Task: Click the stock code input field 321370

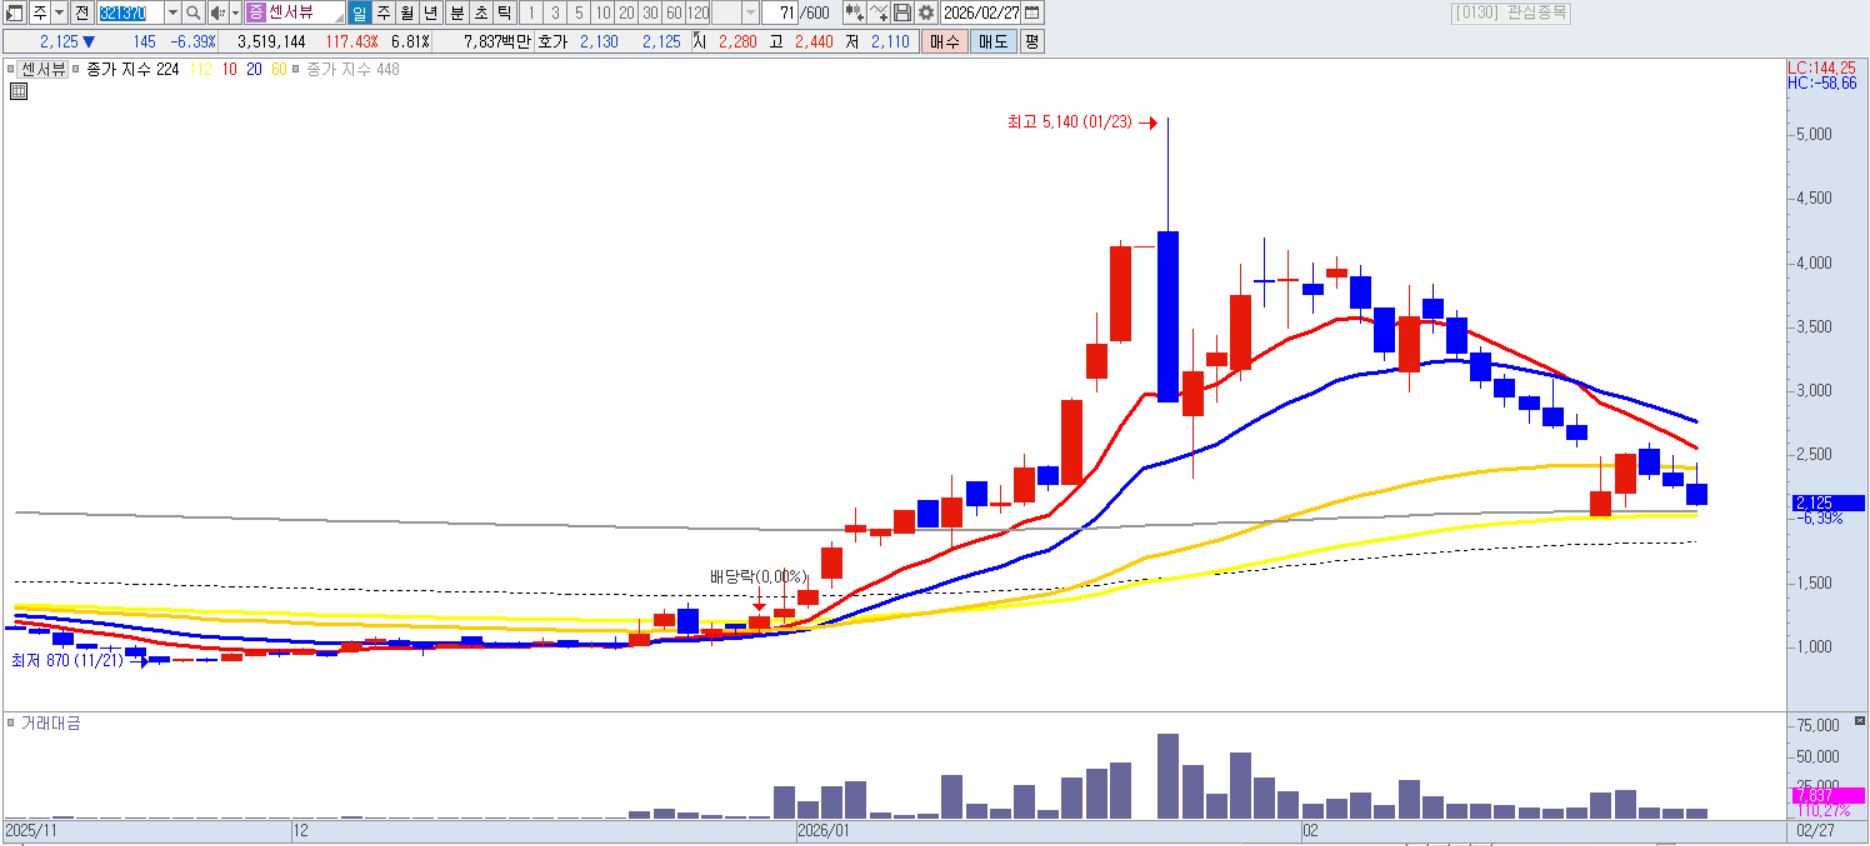Action: point(129,13)
